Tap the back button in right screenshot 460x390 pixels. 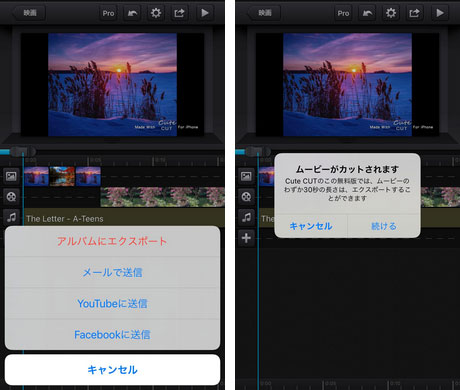(264, 13)
